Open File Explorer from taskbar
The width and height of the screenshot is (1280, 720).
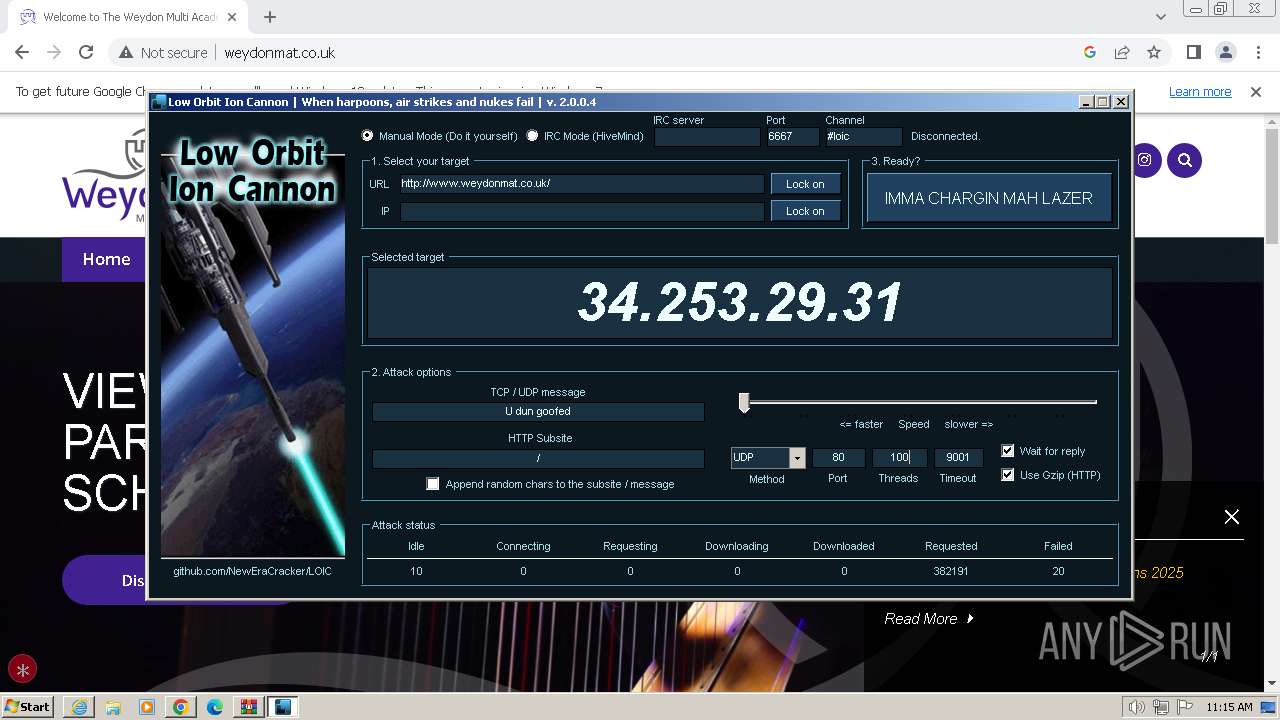tap(113, 707)
